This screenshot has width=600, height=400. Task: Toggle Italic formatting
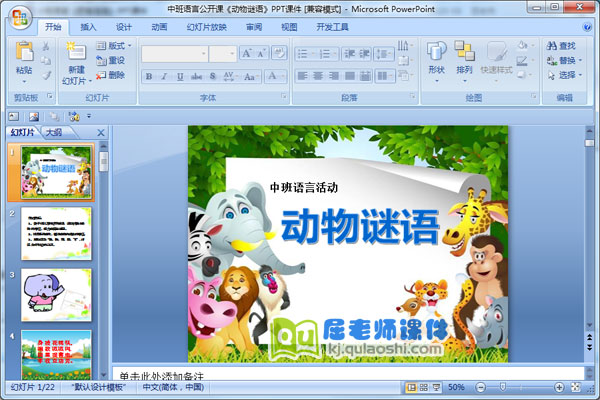pos(164,76)
